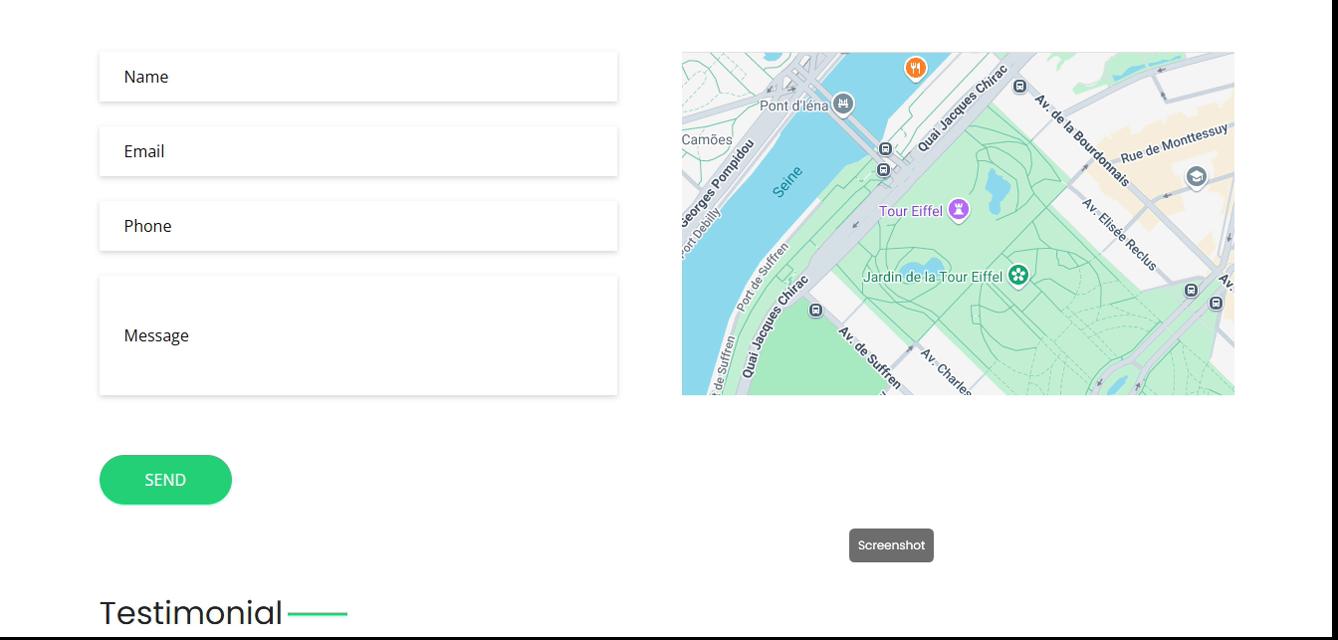Click the Testimonial section heading

pos(191,613)
